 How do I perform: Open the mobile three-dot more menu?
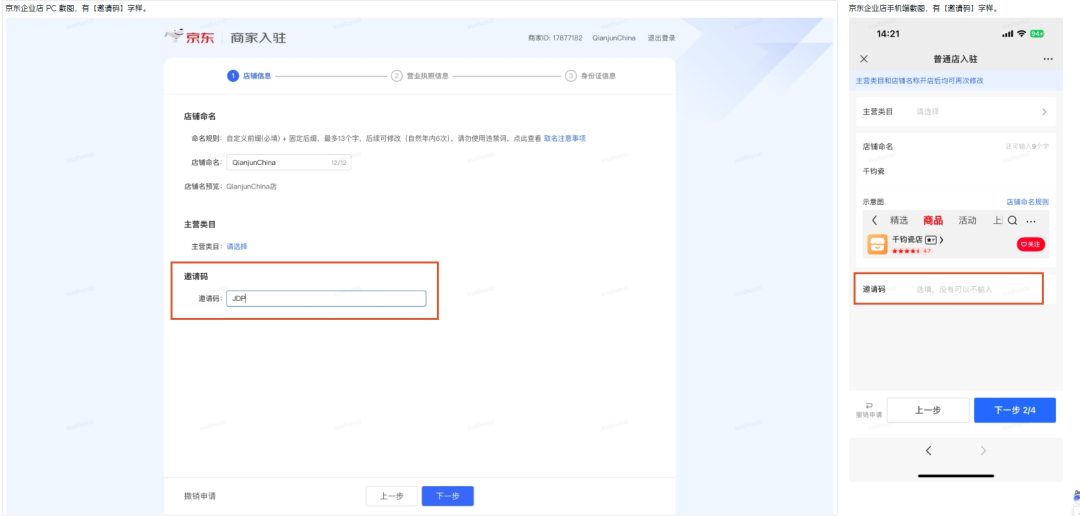(1048, 59)
